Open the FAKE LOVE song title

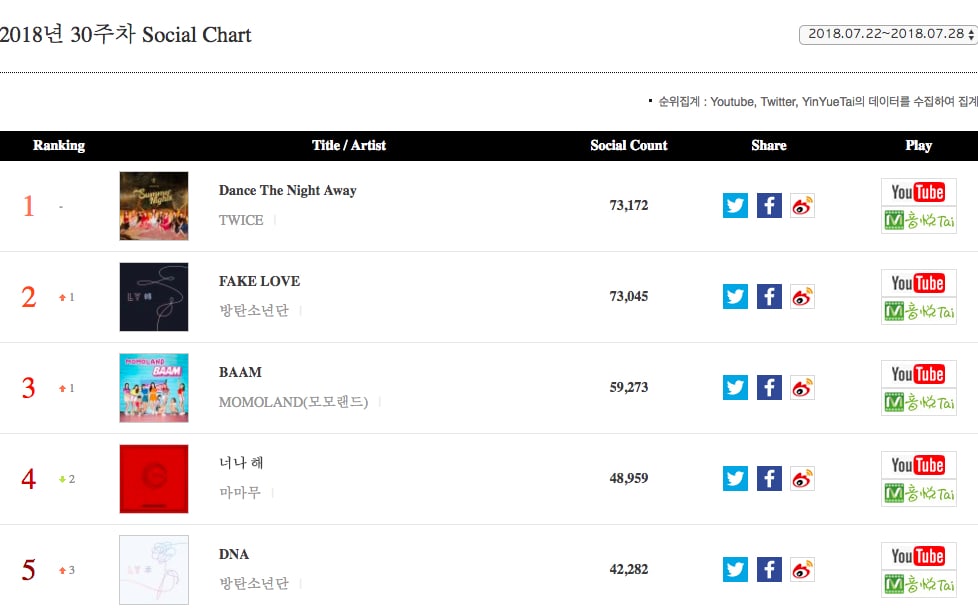259,282
